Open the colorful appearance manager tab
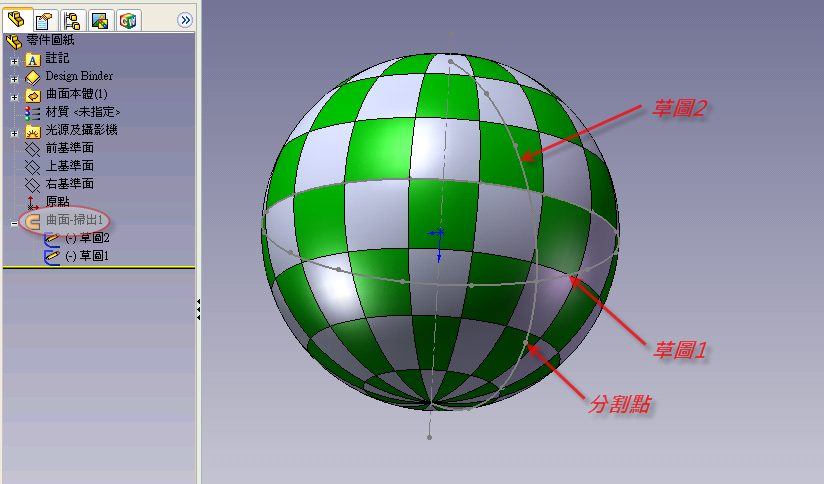Viewport: 824px width, 484px height. (x=128, y=20)
